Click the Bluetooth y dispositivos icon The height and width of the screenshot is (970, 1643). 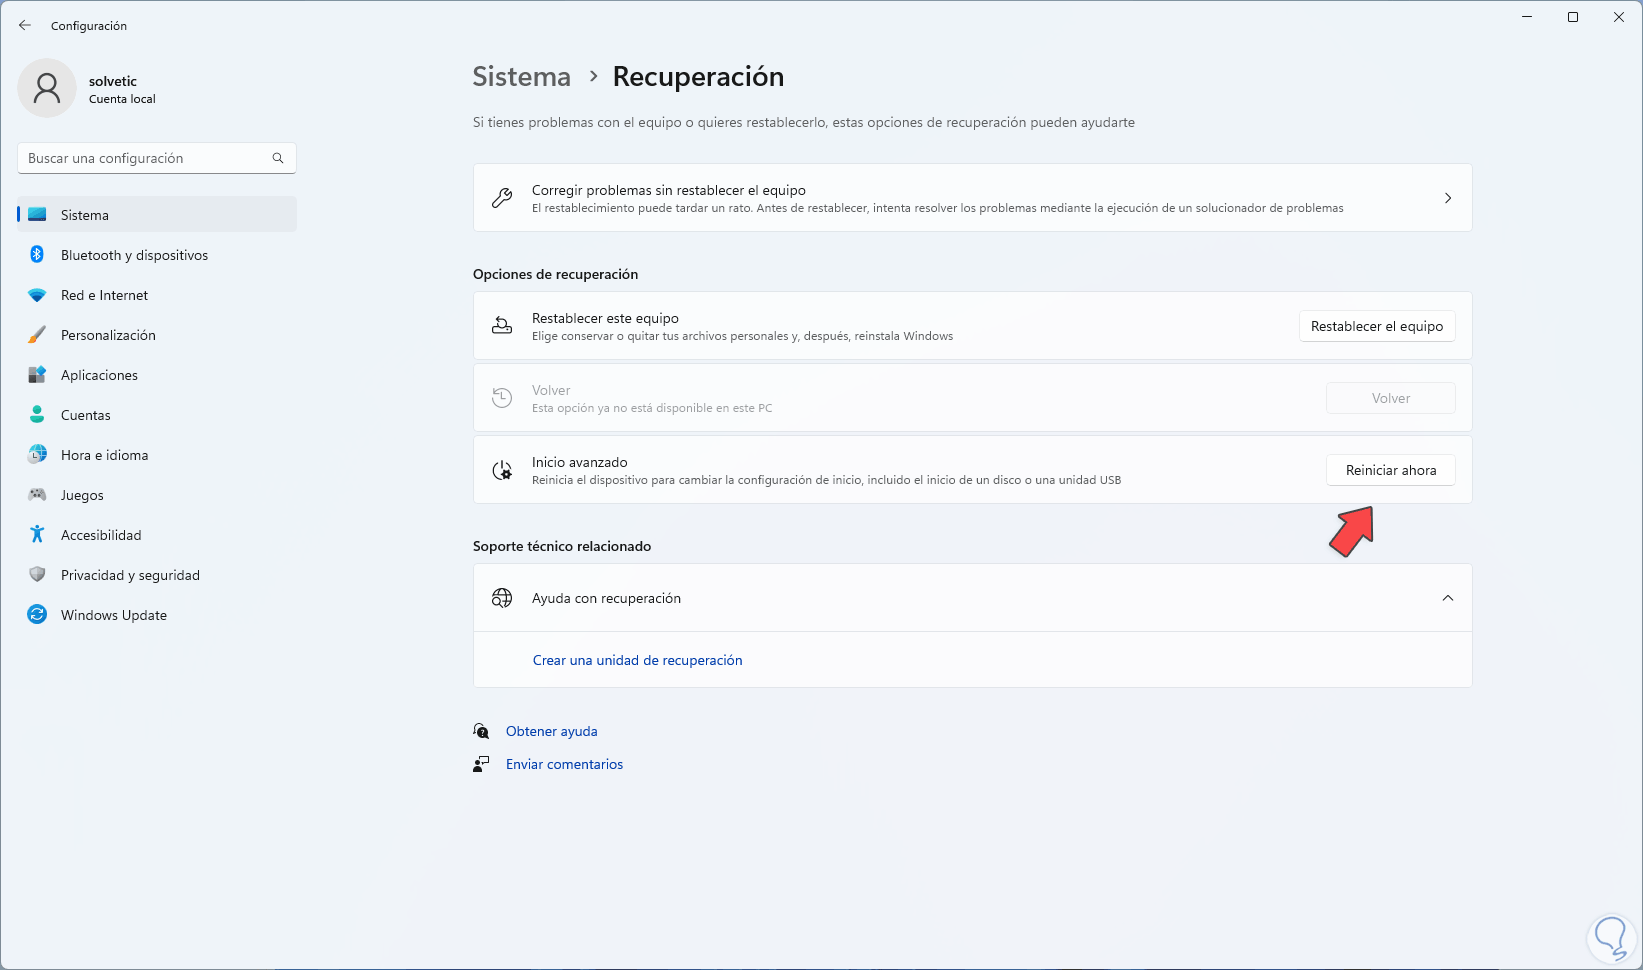tap(37, 255)
